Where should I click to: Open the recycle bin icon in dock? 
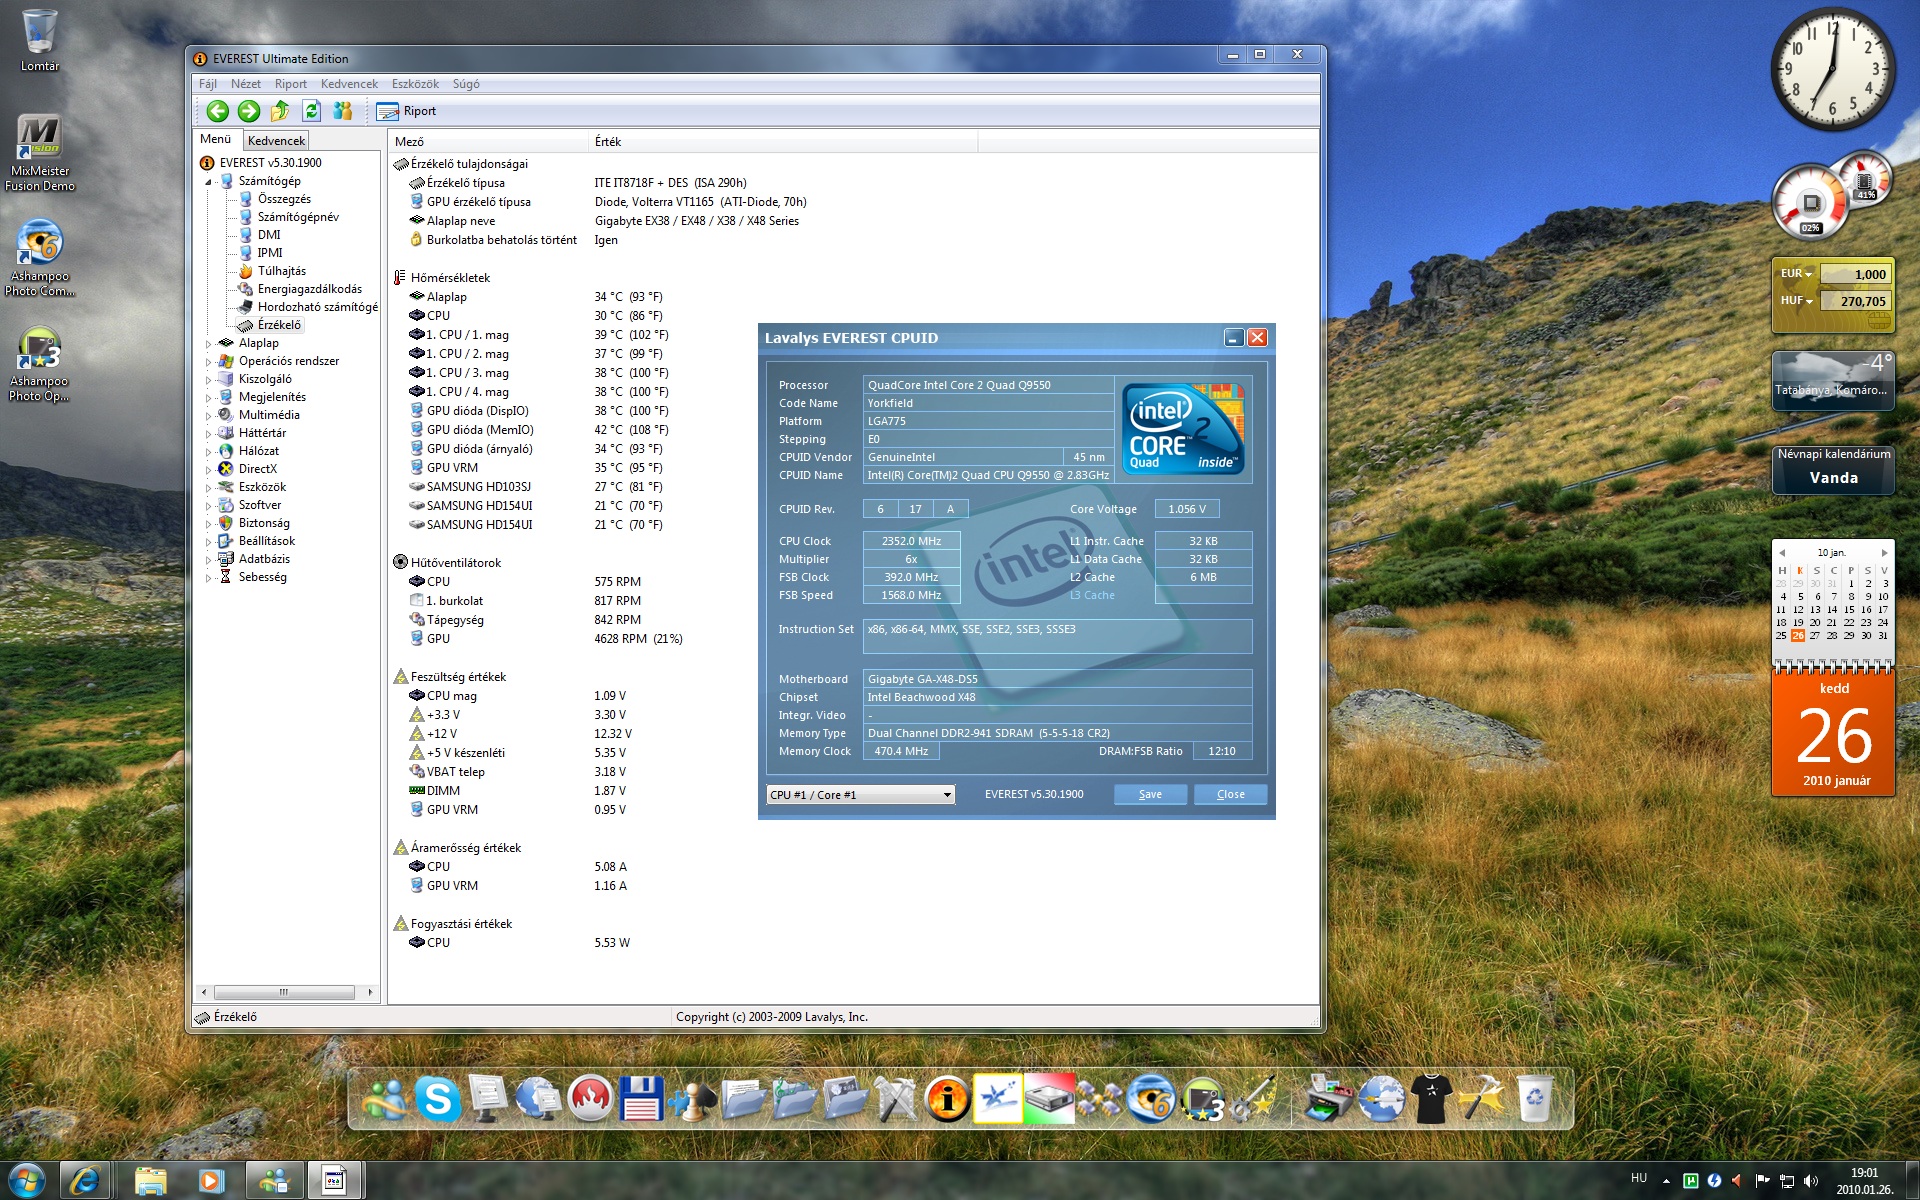tap(1534, 1099)
